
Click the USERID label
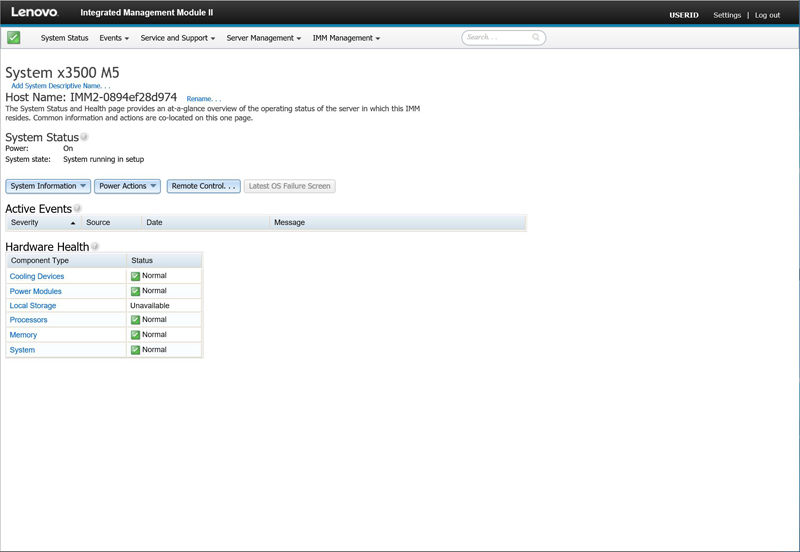(684, 15)
